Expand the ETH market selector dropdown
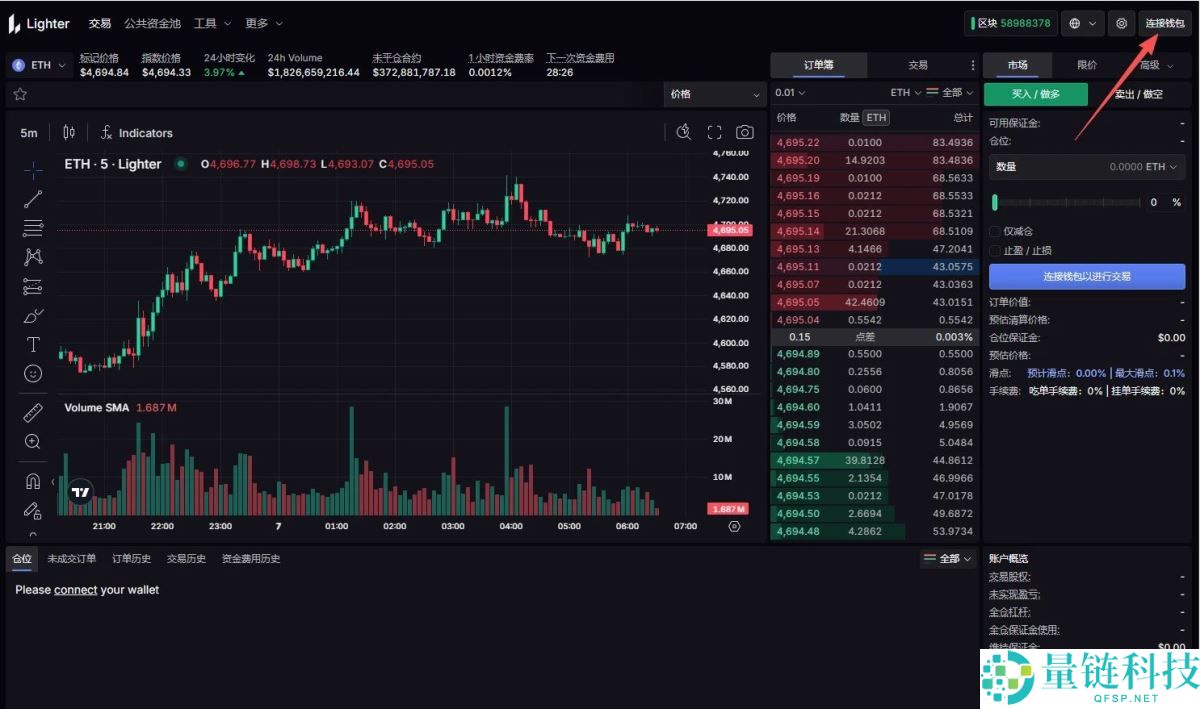Viewport: 1200px width, 709px height. pos(38,63)
